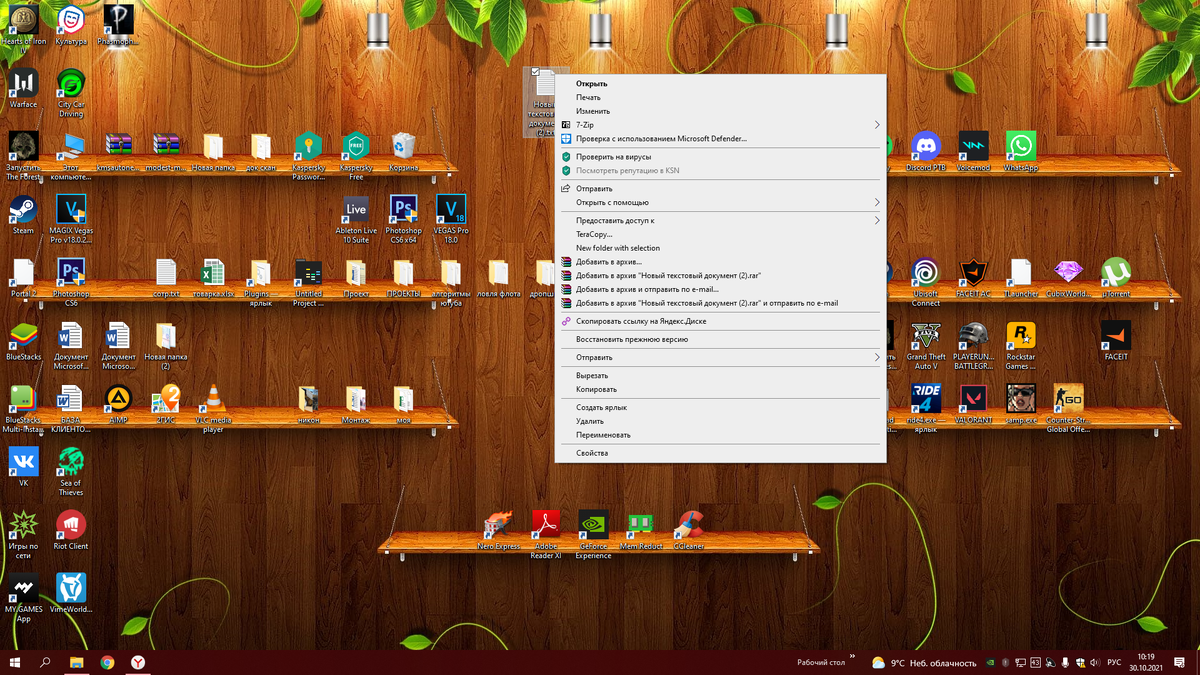Click the weather widget showing 9°C
This screenshot has height=675, width=1200.
923,662
